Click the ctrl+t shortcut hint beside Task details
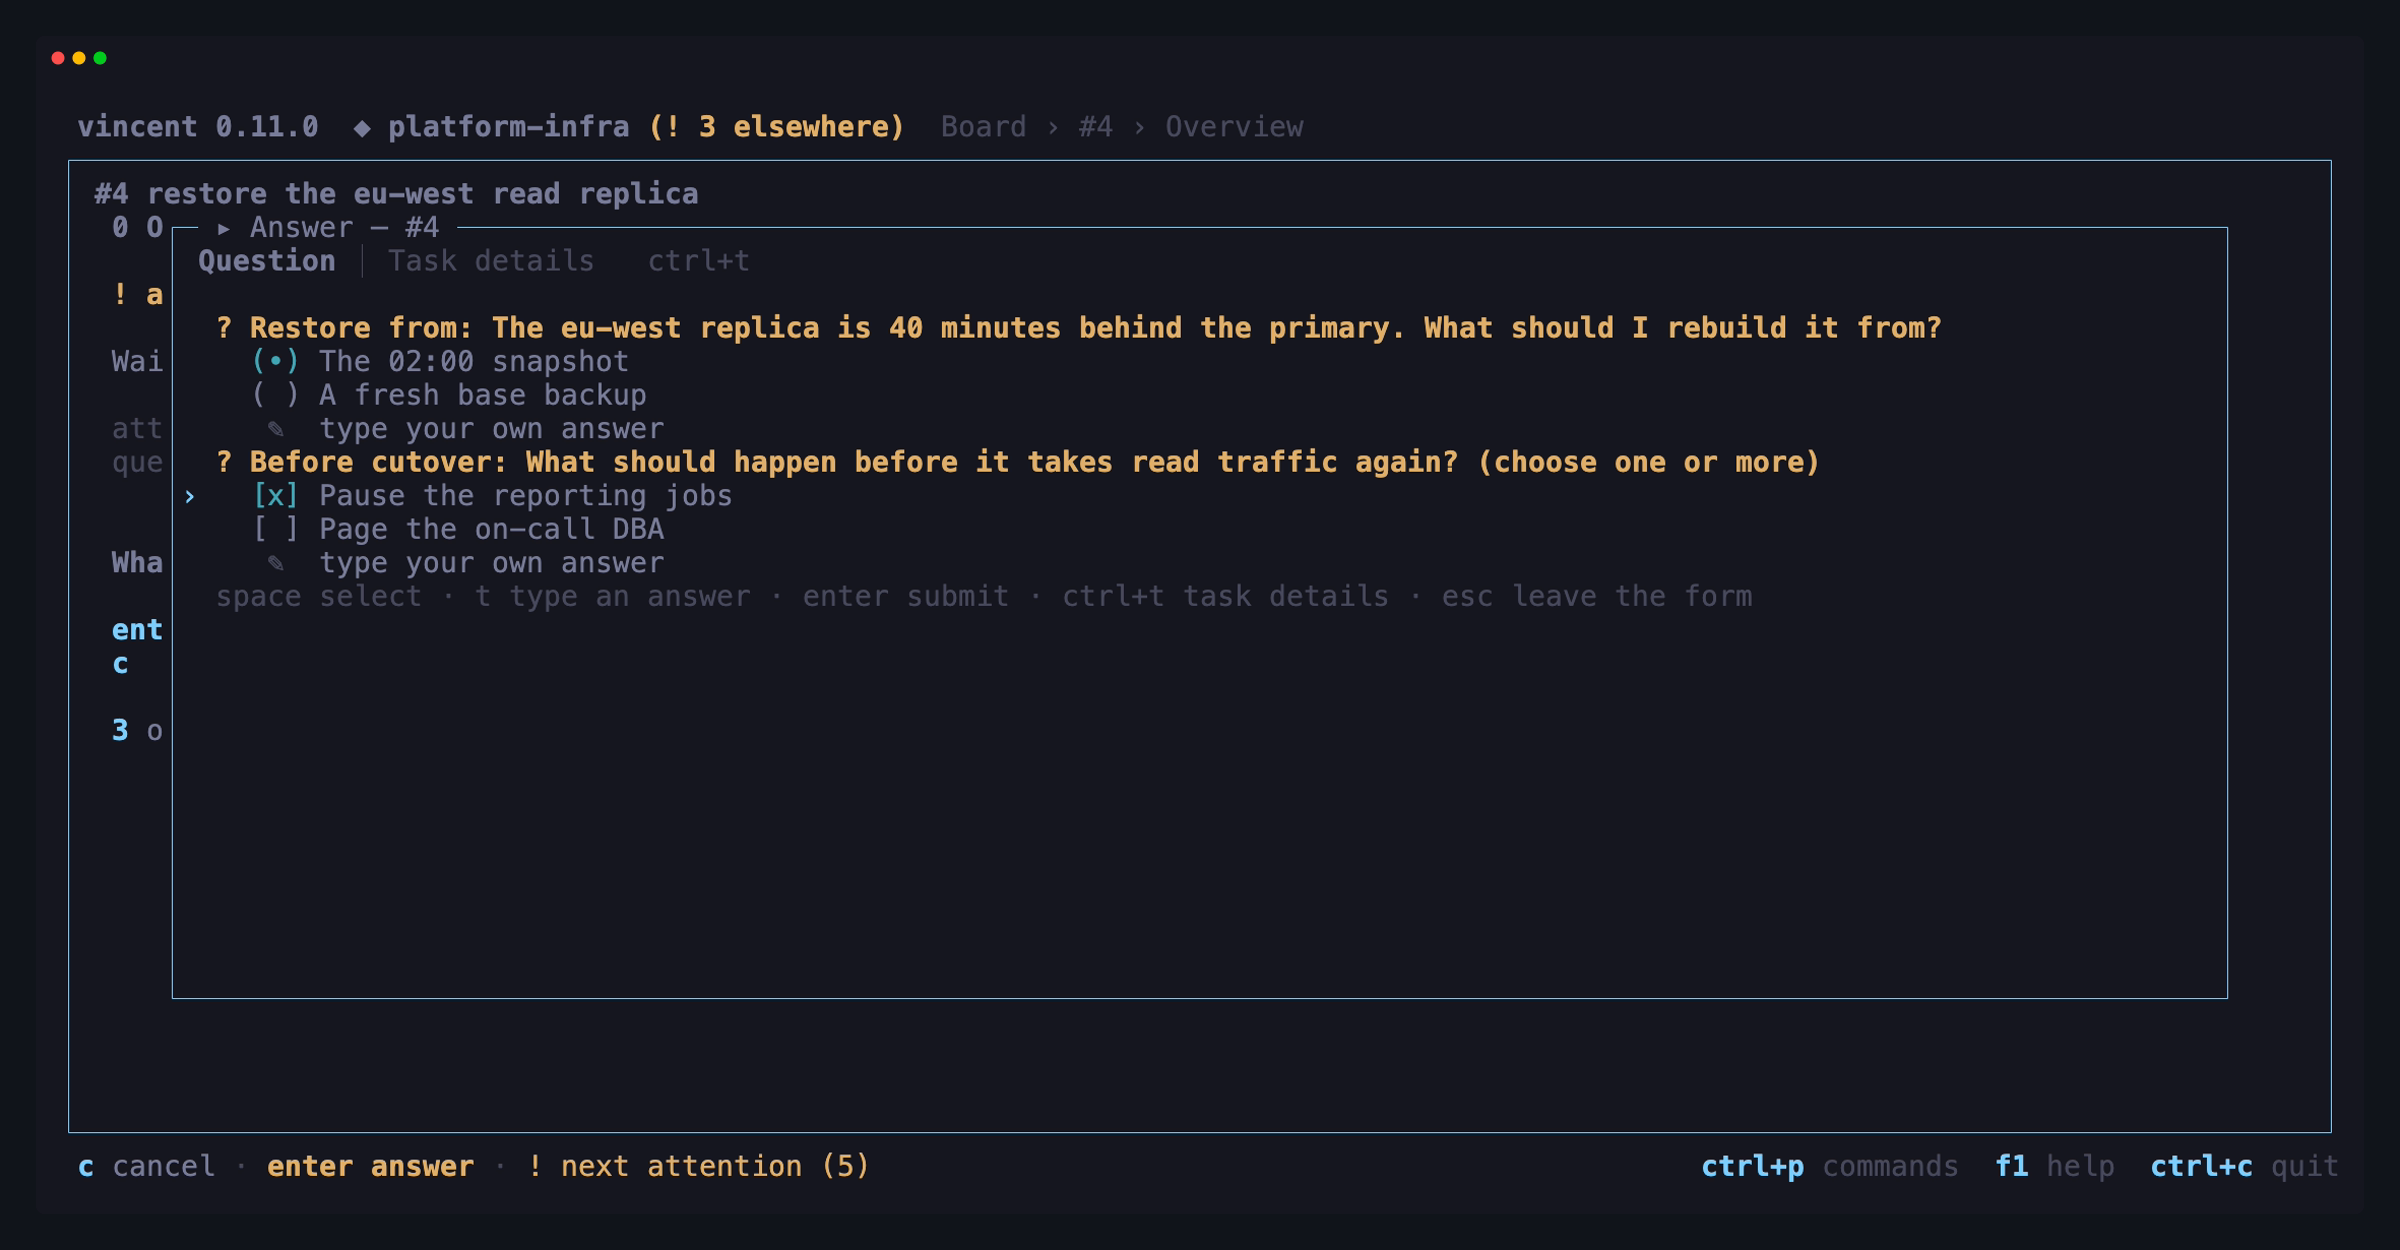This screenshot has width=2400, height=1250. click(699, 261)
